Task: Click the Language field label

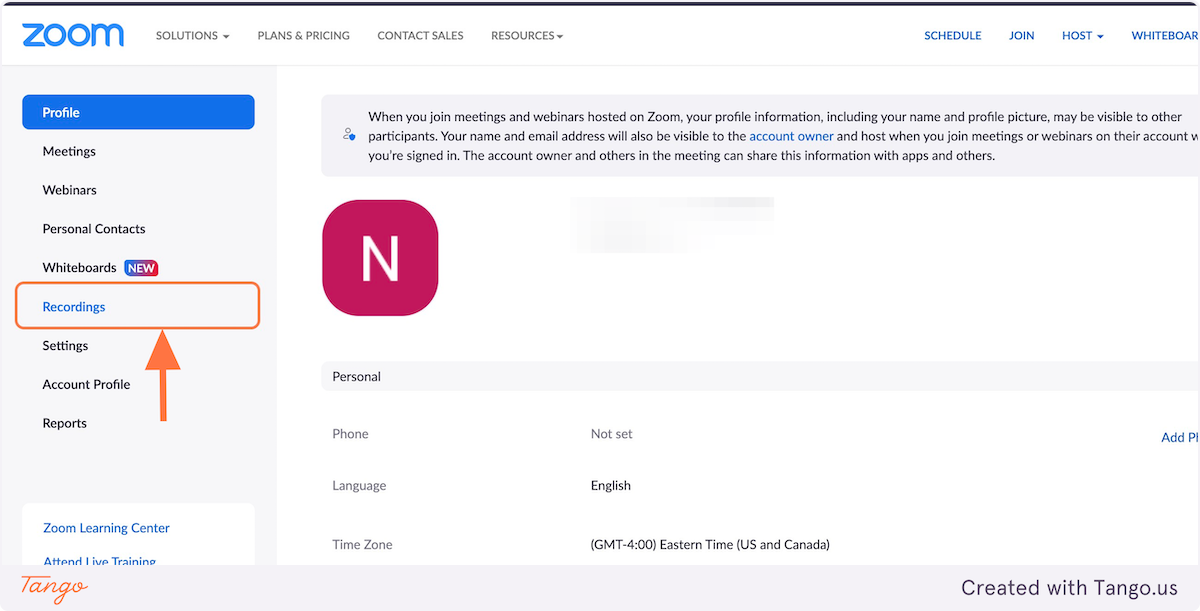Action: (359, 486)
